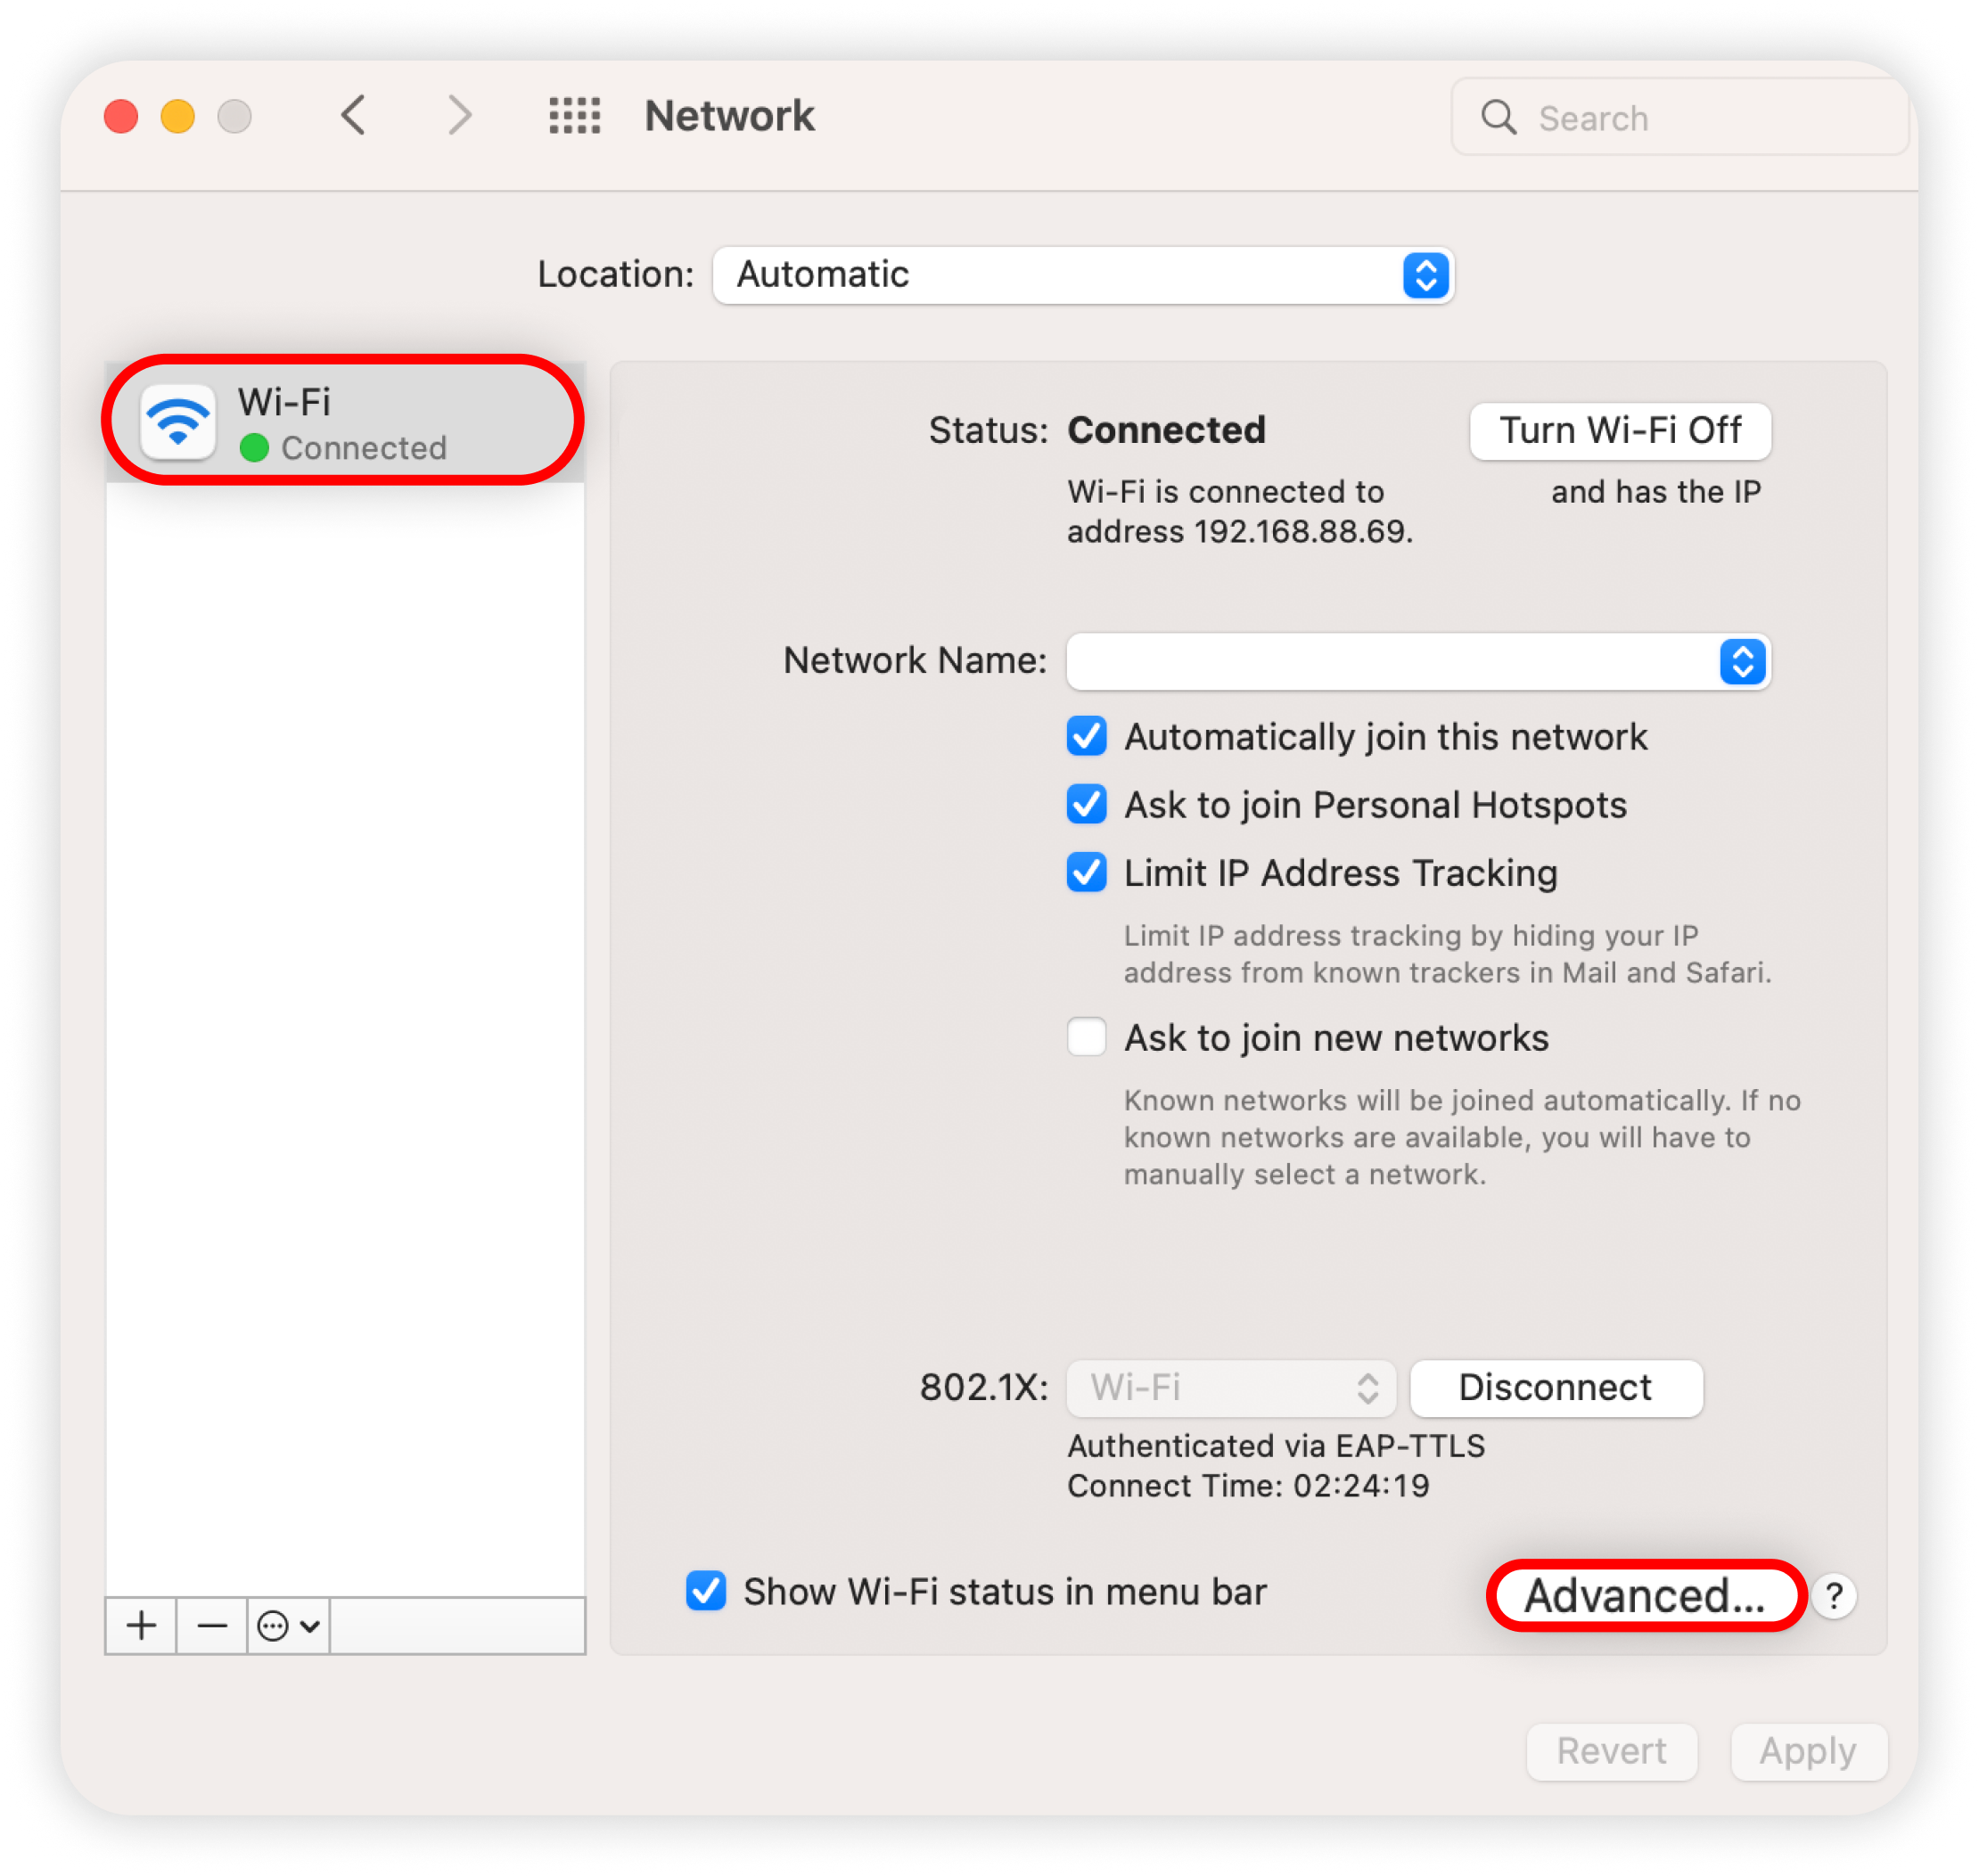Click Turn Wi-Fi Off button
This screenshot has height=1876, width=1979.
click(x=1620, y=431)
